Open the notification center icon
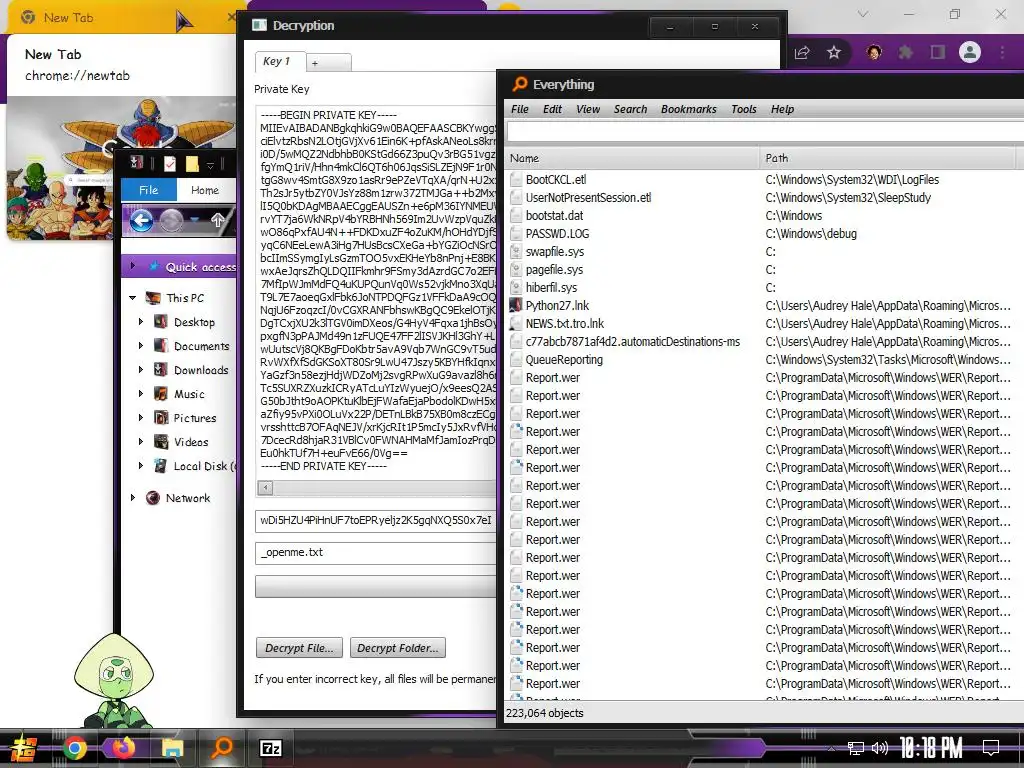The height and width of the screenshot is (768, 1024). pyautogui.click(x=991, y=748)
